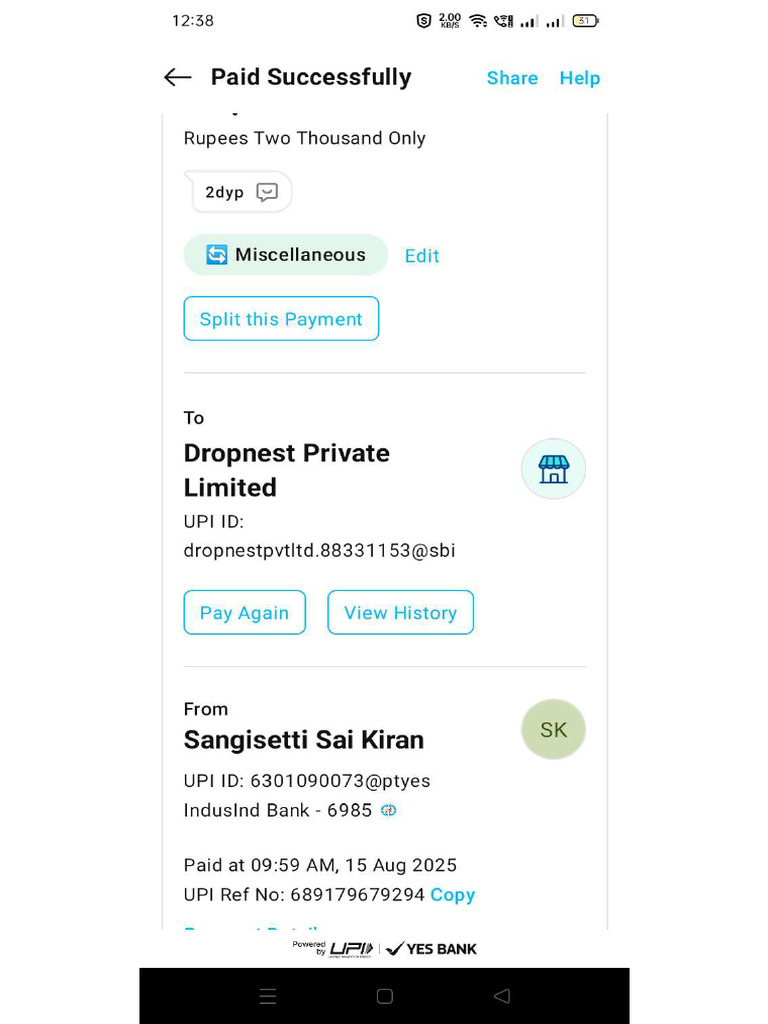Tap the Dropnest merchant store icon
The width and height of the screenshot is (768, 1024).
(553, 469)
